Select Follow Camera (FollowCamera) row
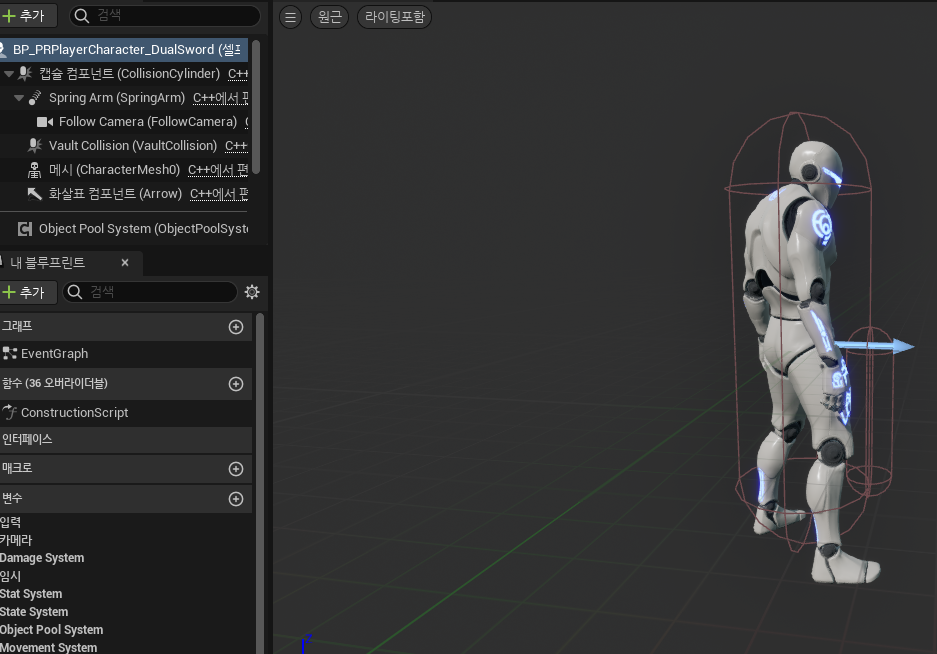Screen dimensions: 937x654 [x=124, y=122]
